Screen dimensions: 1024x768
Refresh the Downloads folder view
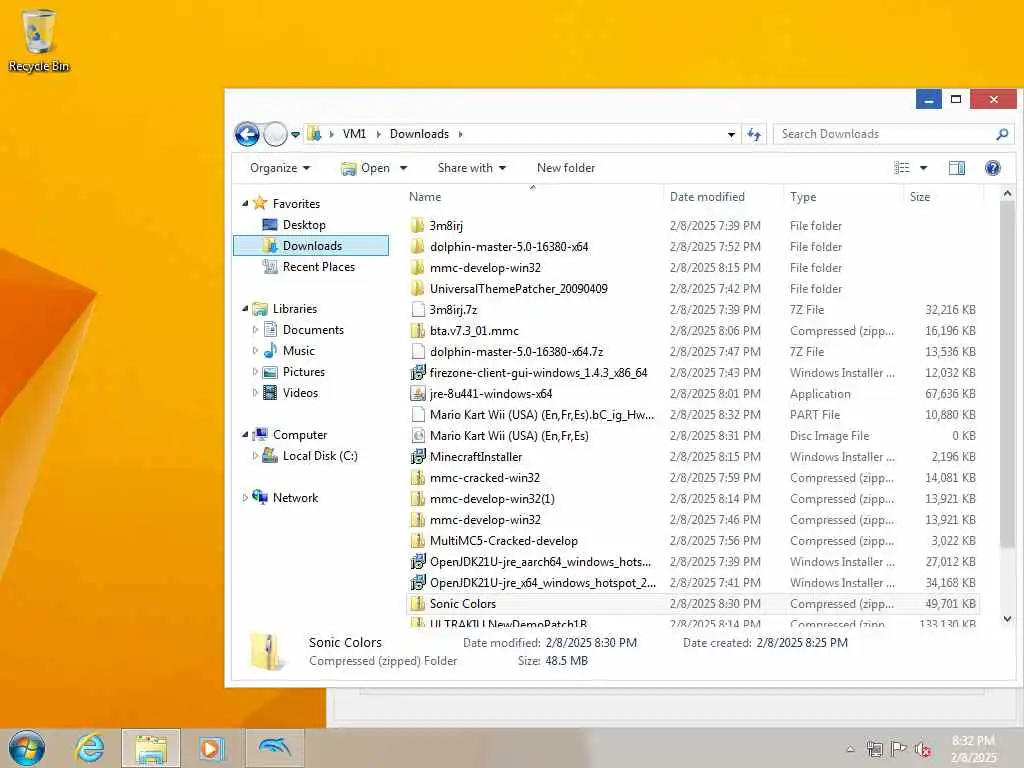[x=754, y=135]
